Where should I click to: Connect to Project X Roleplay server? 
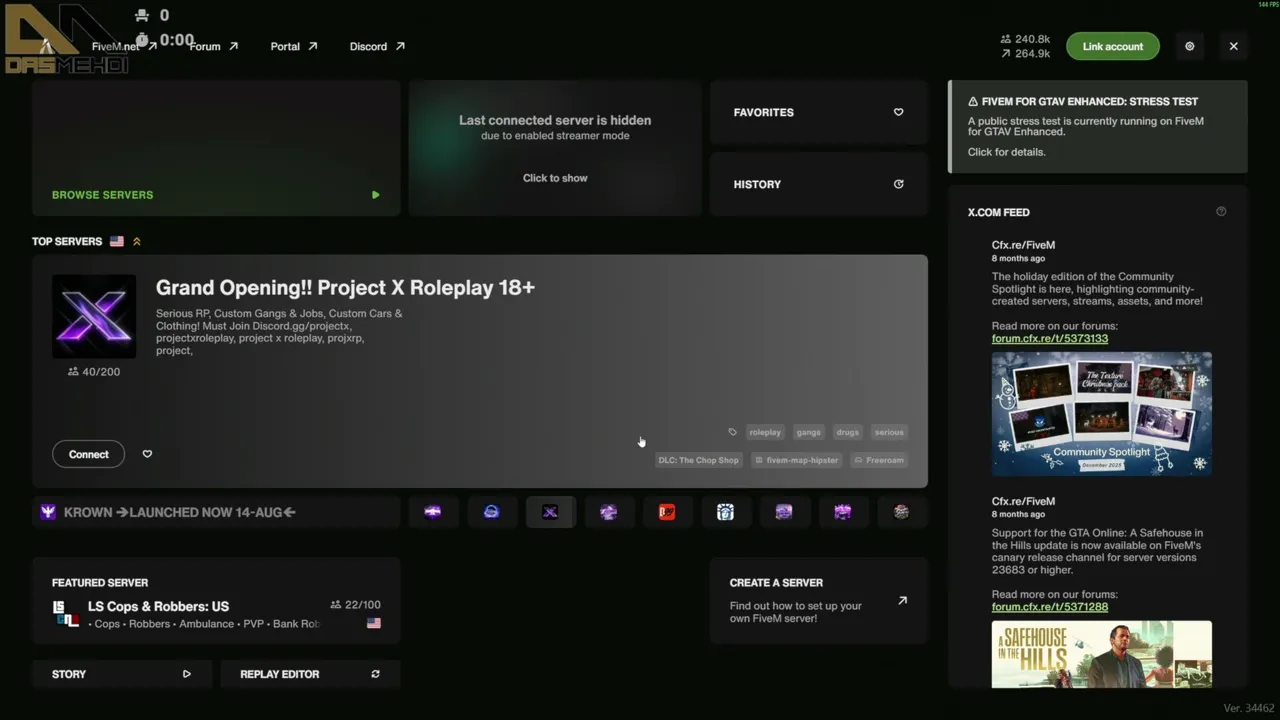pyautogui.click(x=89, y=454)
